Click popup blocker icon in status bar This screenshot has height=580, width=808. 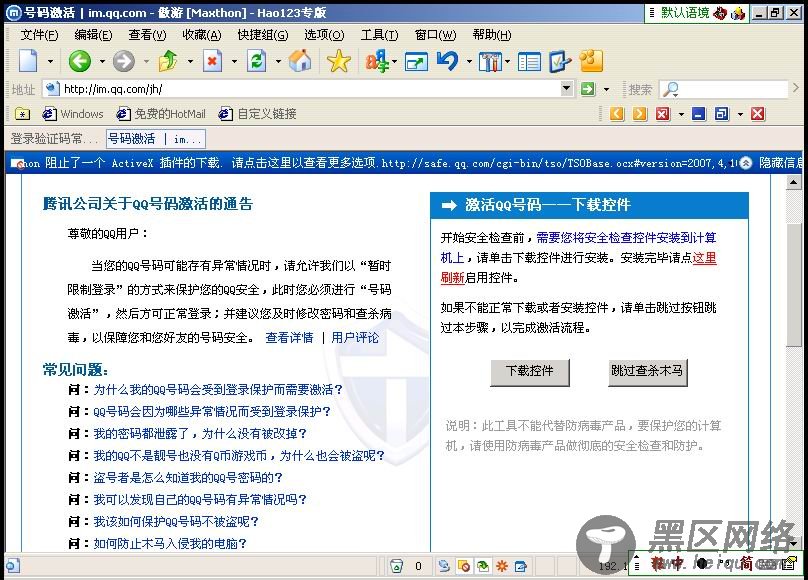(x=464, y=566)
